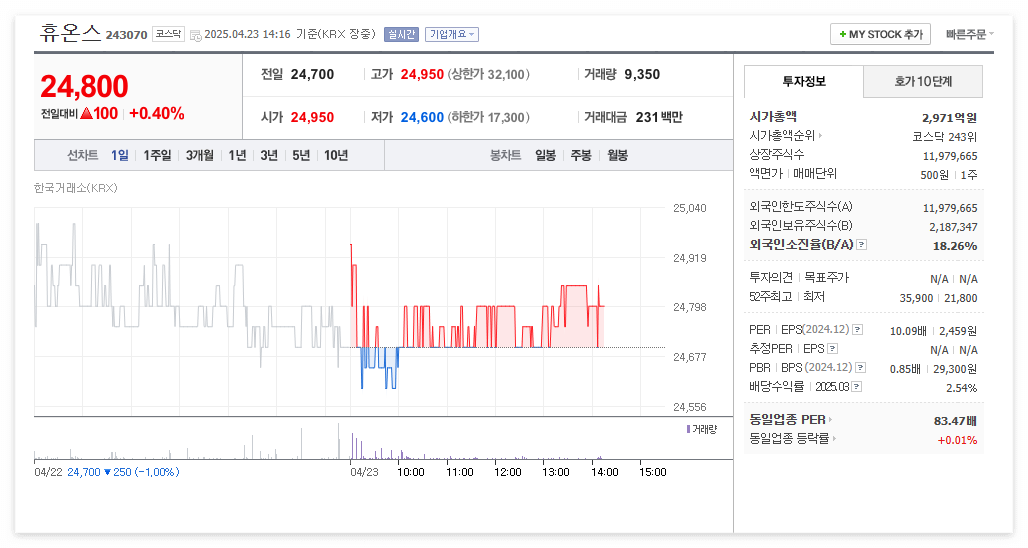Click the help icon next to PBR BPS(2024.12)
The height and width of the screenshot is (548, 1028).
861,368
